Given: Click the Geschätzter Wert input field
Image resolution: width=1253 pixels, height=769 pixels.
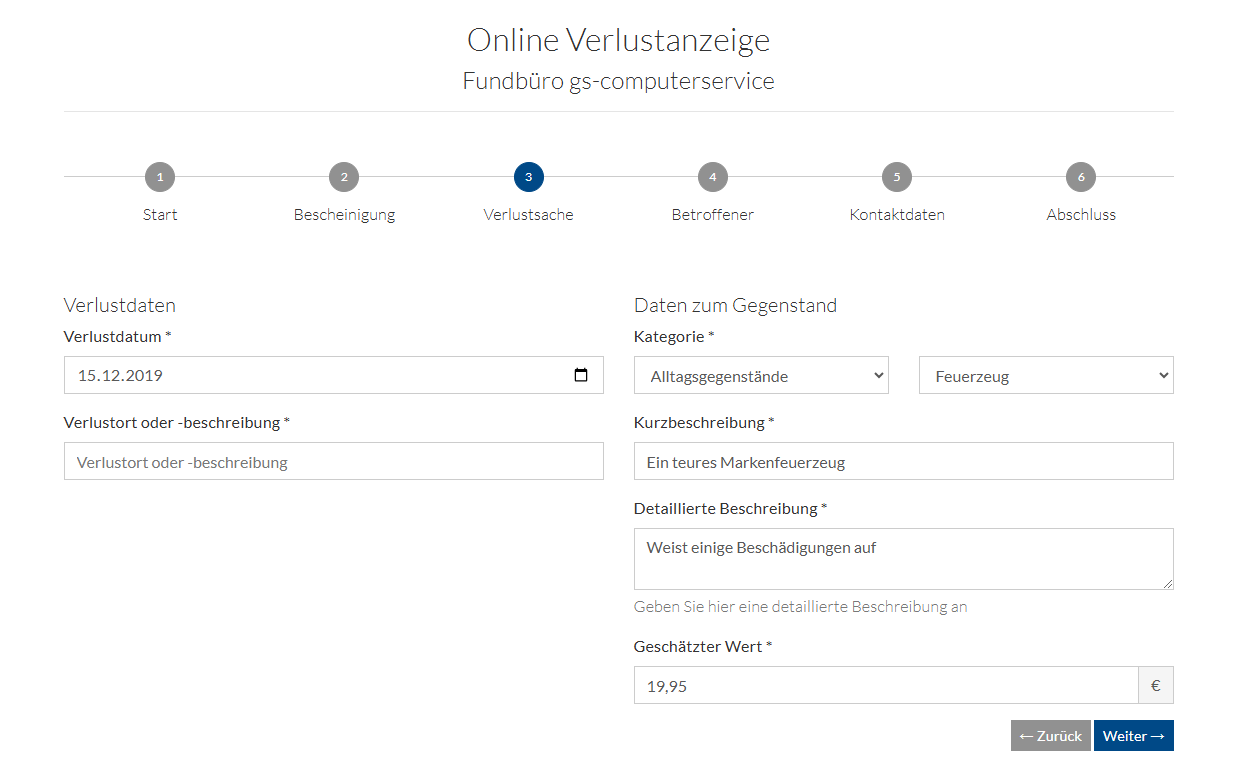Looking at the screenshot, I should click(885, 686).
